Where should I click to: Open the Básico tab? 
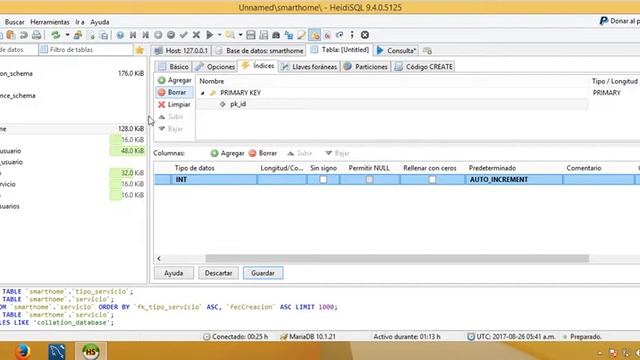click(x=173, y=67)
